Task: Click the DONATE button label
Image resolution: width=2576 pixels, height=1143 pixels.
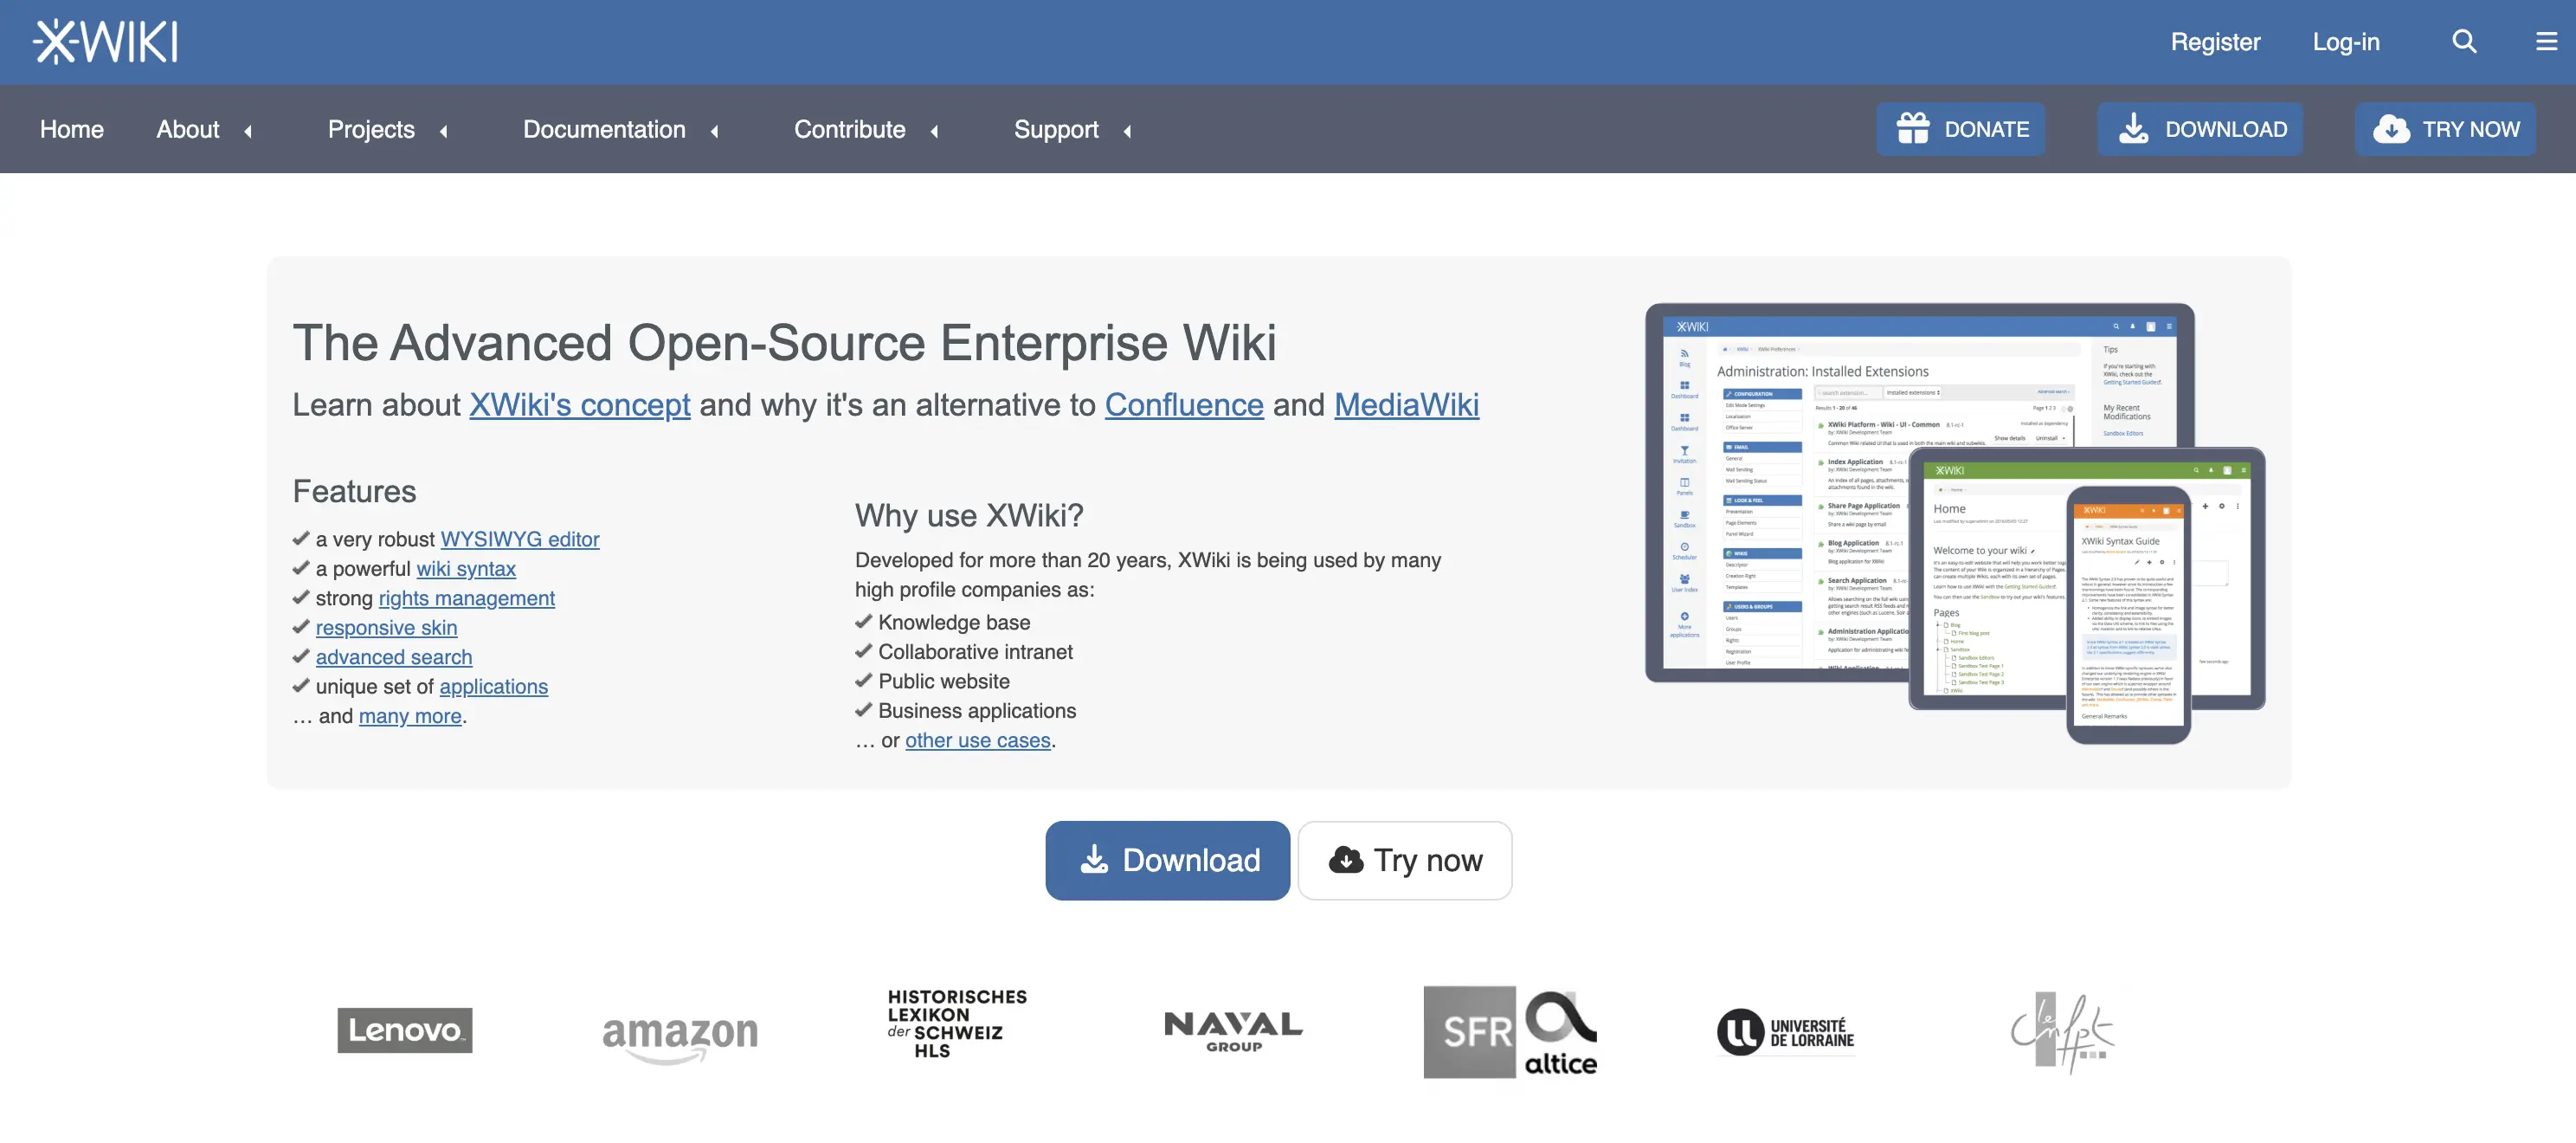Action: coord(1986,129)
